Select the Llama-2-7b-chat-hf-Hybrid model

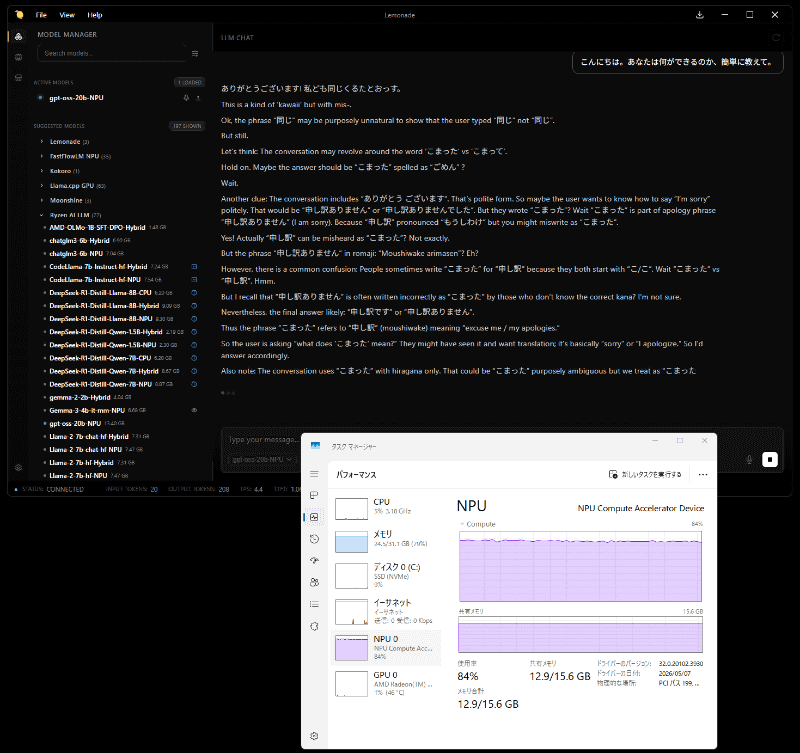89,437
